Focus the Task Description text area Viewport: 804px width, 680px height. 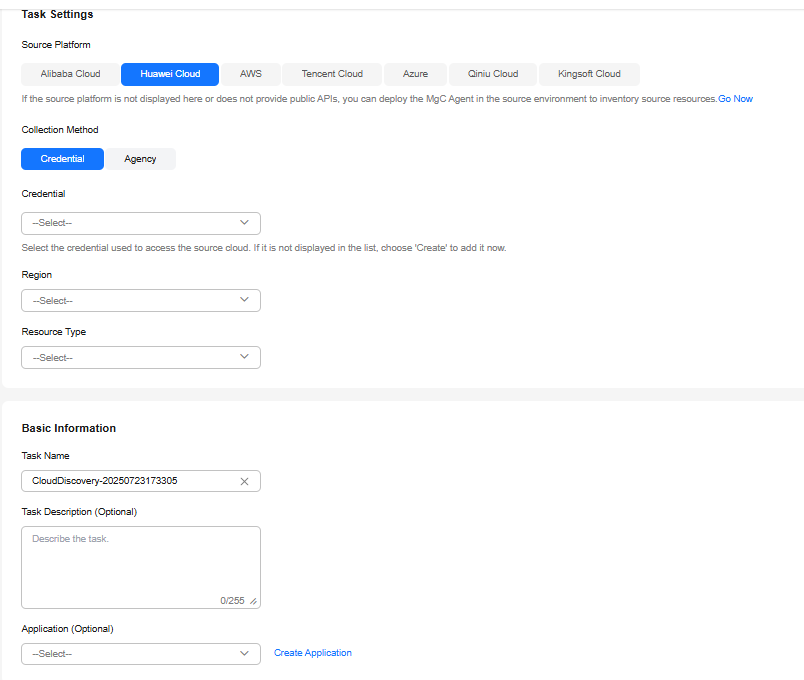[141, 567]
